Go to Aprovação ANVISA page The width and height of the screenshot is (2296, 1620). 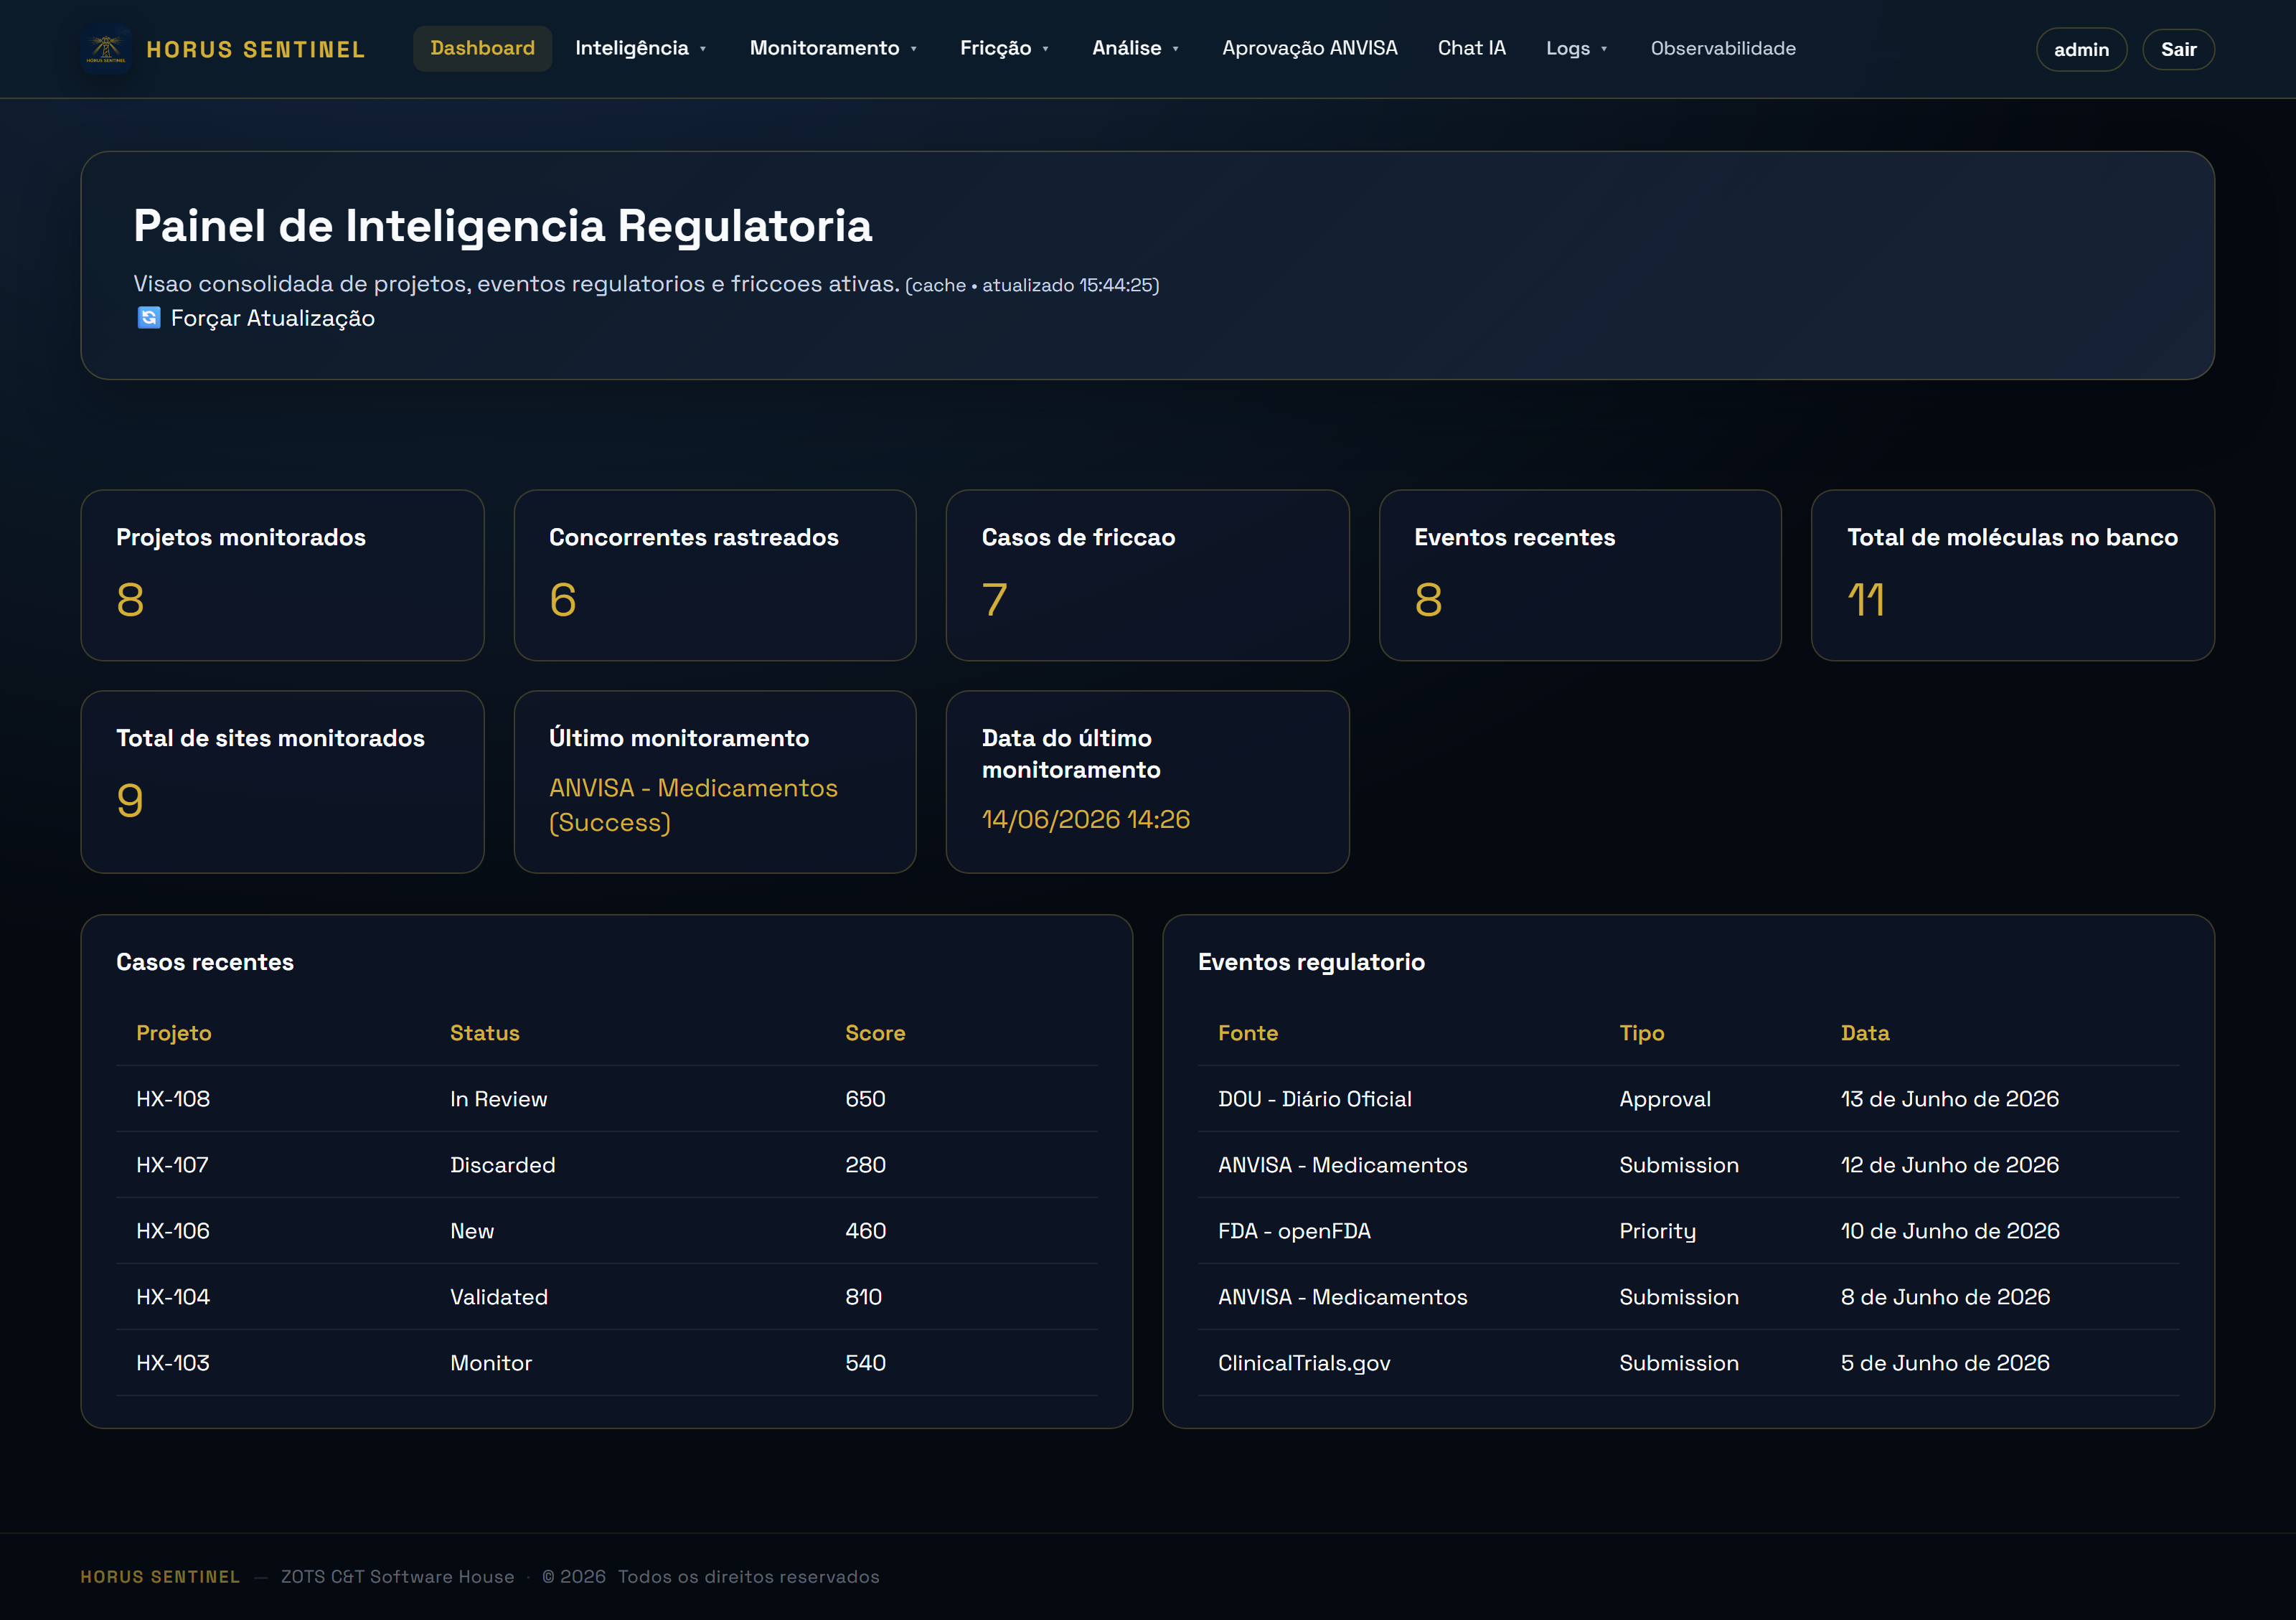click(1309, 48)
